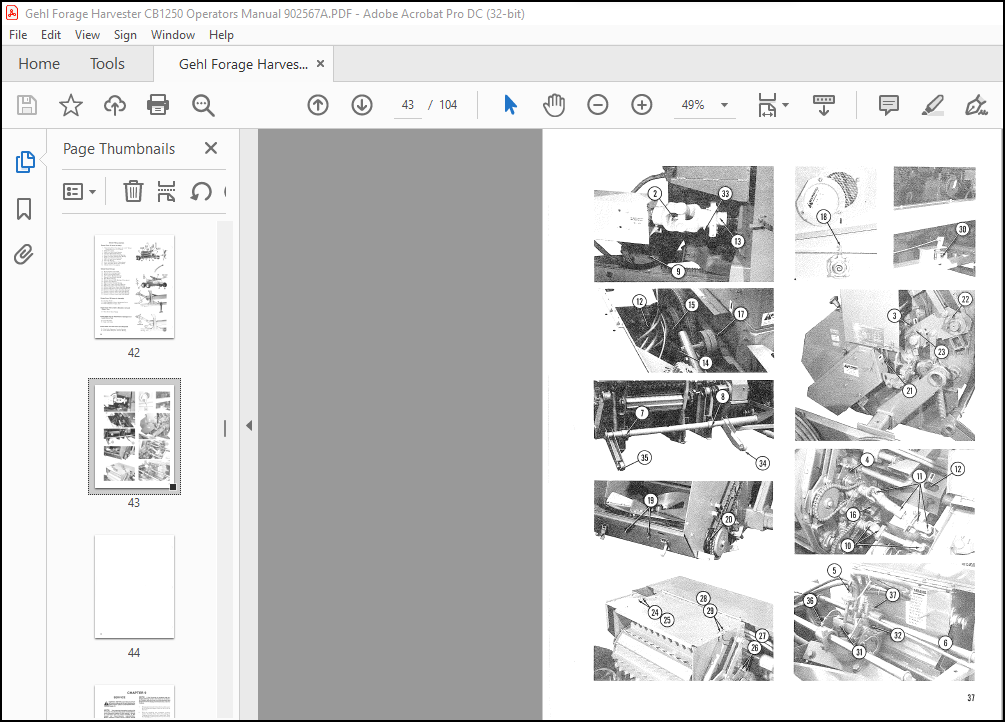Viewport: 1005px width, 722px height.
Task: Print the document using printer icon
Action: coord(158,105)
